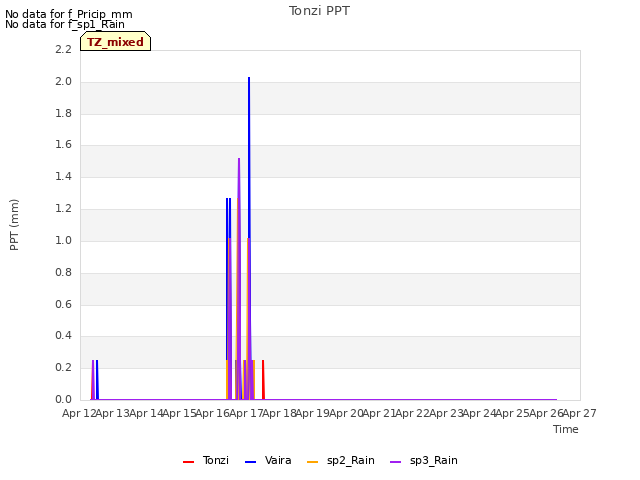
Task: Toggle the sp3_Rain legend entry
Action: tap(424, 460)
